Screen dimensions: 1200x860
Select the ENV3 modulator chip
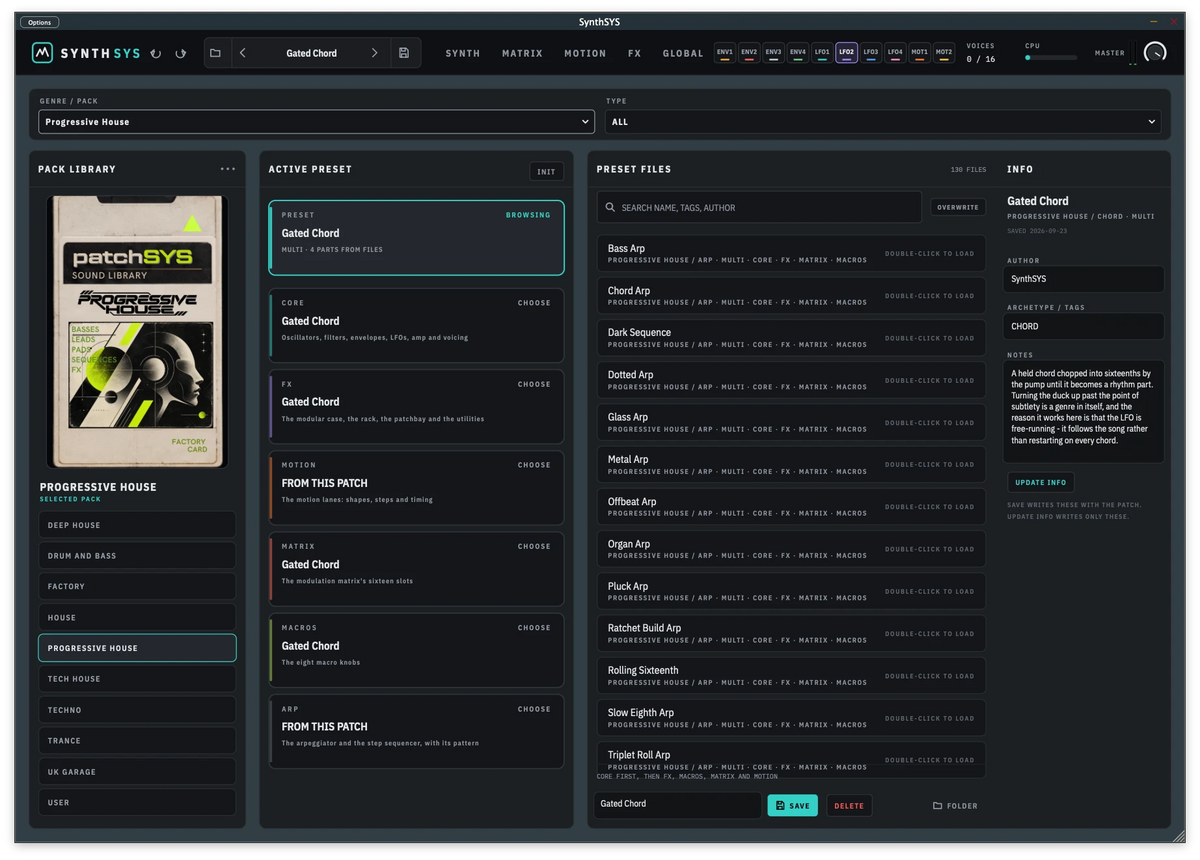[x=773, y=53]
